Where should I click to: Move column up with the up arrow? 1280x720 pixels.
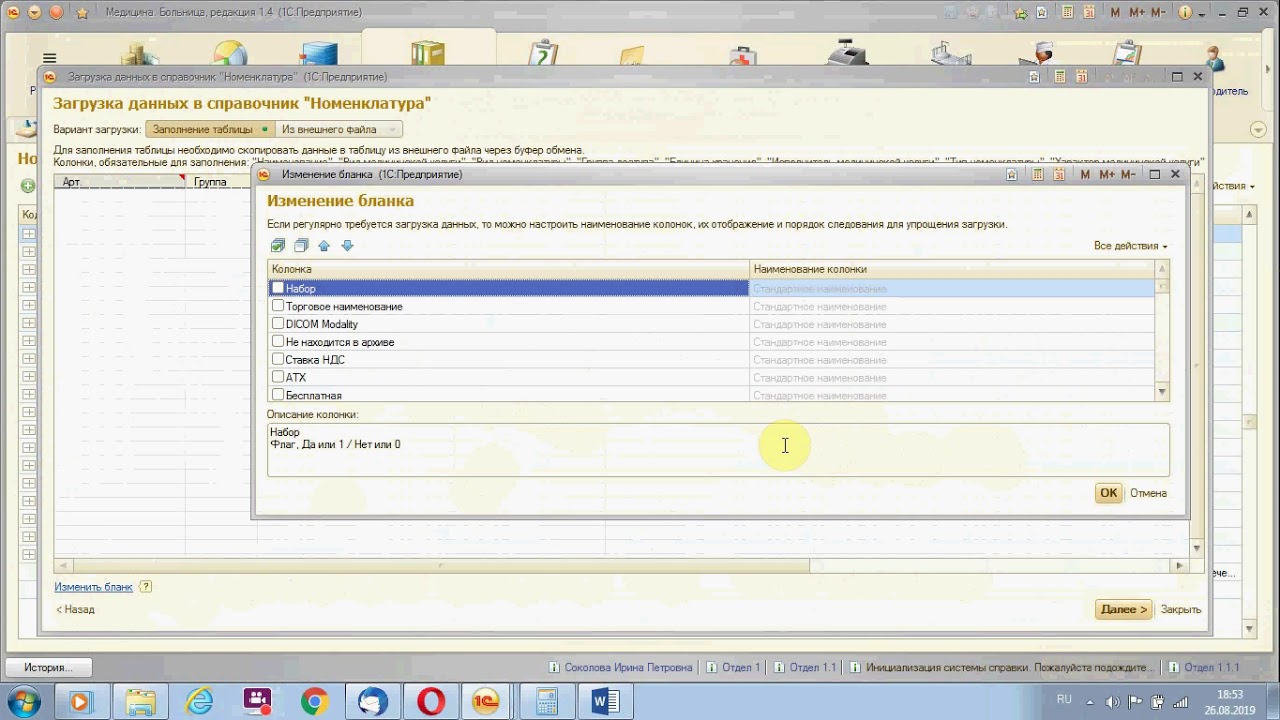tap(324, 246)
